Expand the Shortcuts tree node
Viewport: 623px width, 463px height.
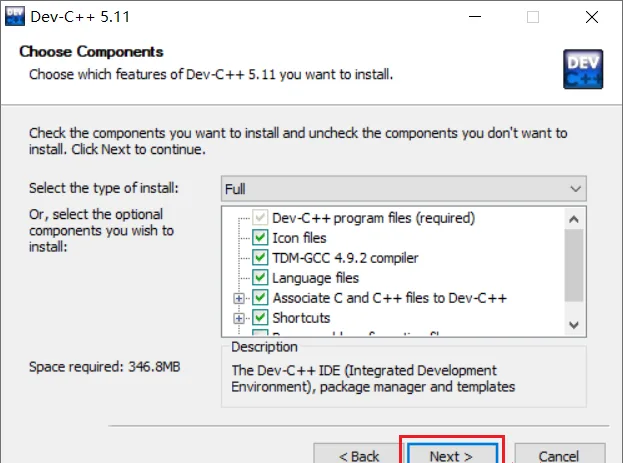(239, 318)
